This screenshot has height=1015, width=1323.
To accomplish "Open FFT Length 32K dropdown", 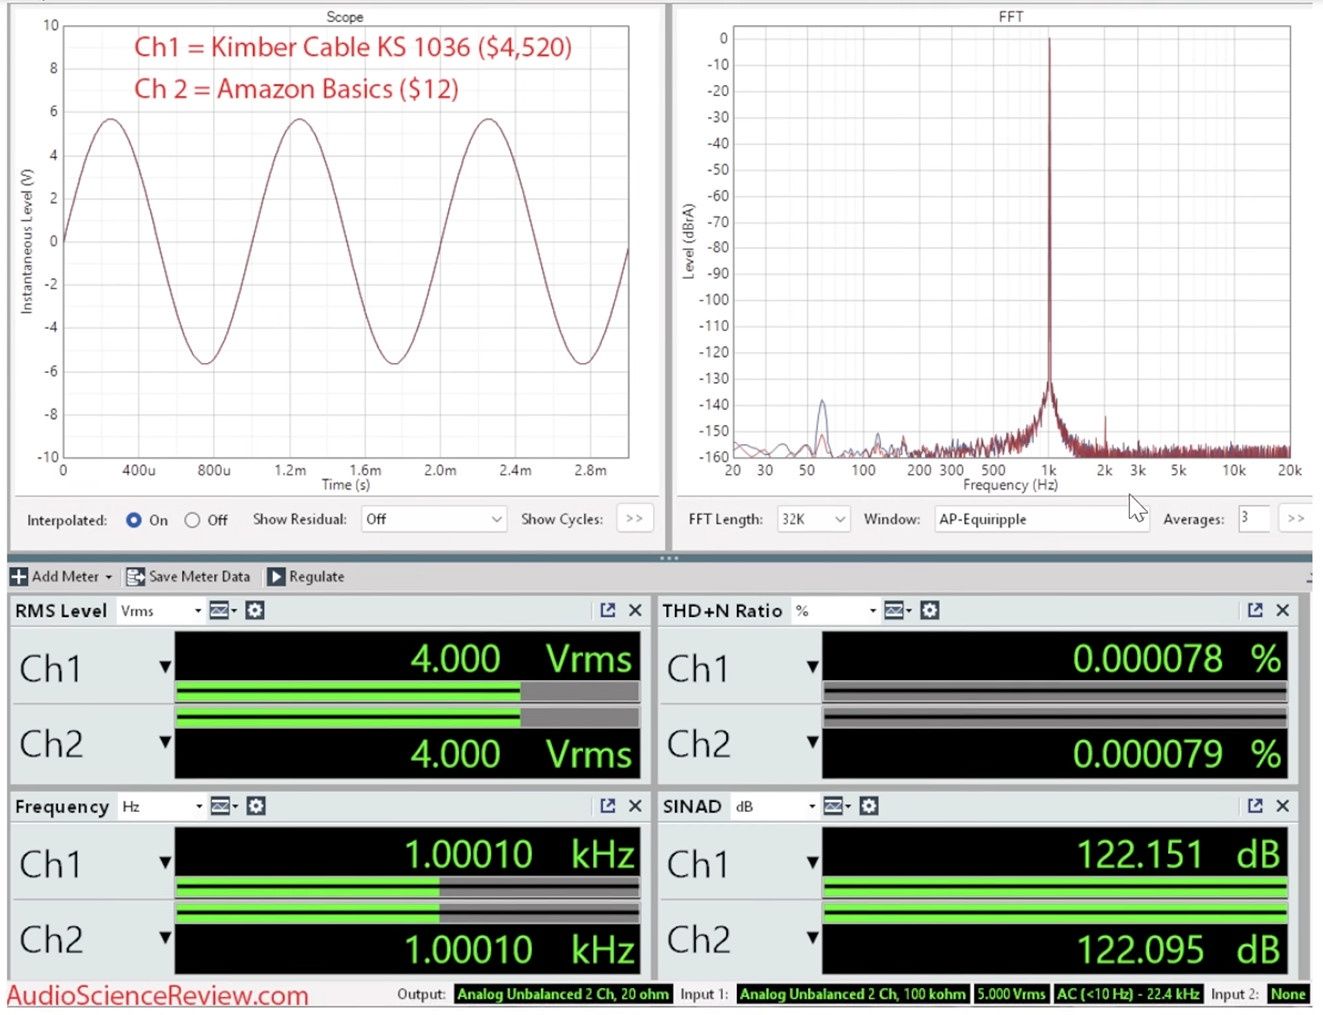I will (x=814, y=519).
